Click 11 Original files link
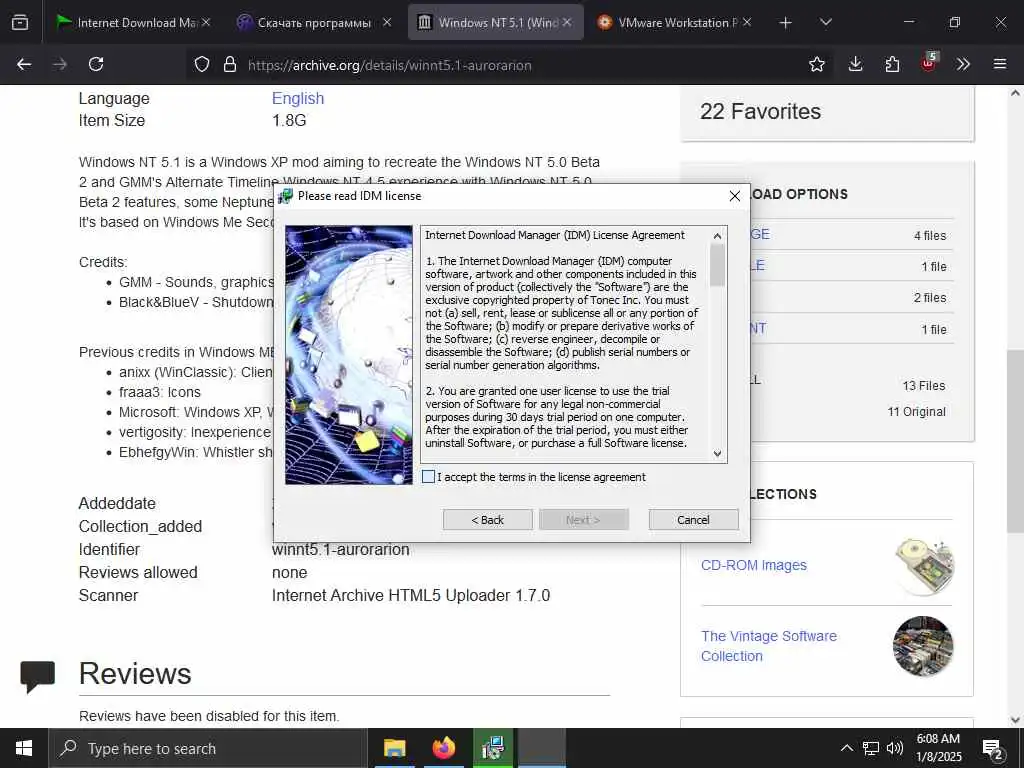Image resolution: width=1024 pixels, height=768 pixels. (916, 411)
